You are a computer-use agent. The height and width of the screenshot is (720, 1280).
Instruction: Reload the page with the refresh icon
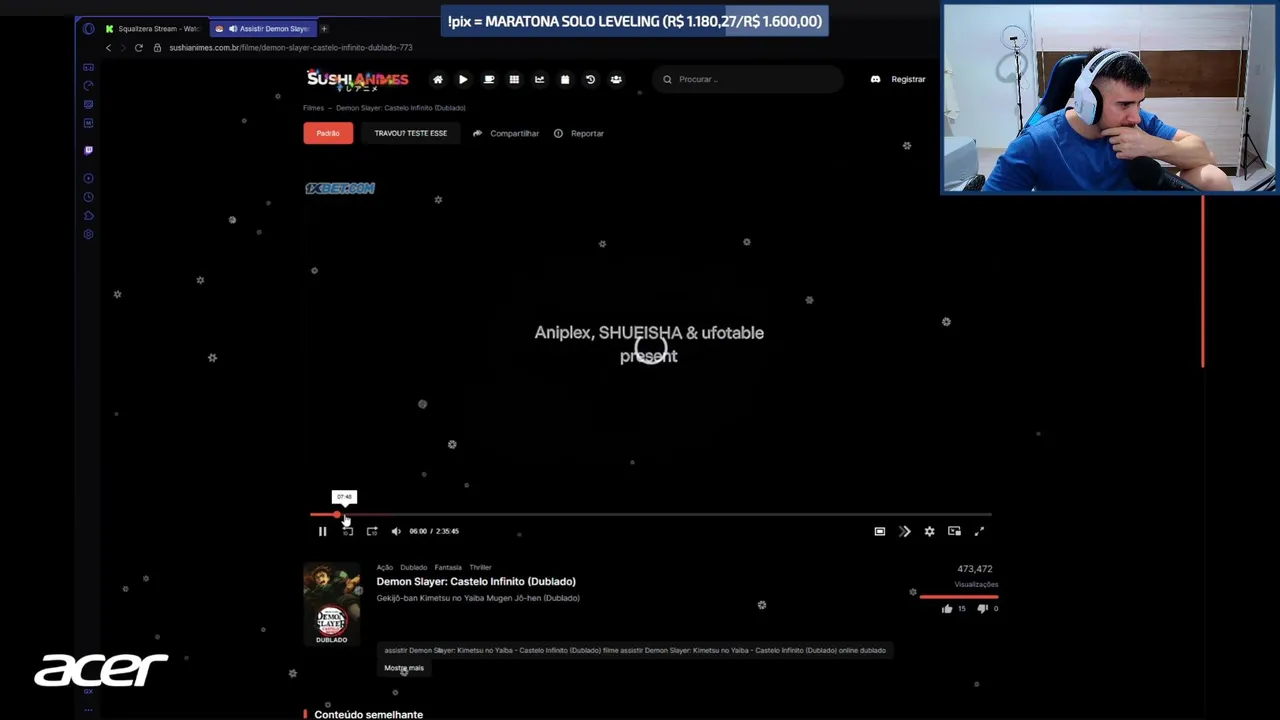(139, 48)
